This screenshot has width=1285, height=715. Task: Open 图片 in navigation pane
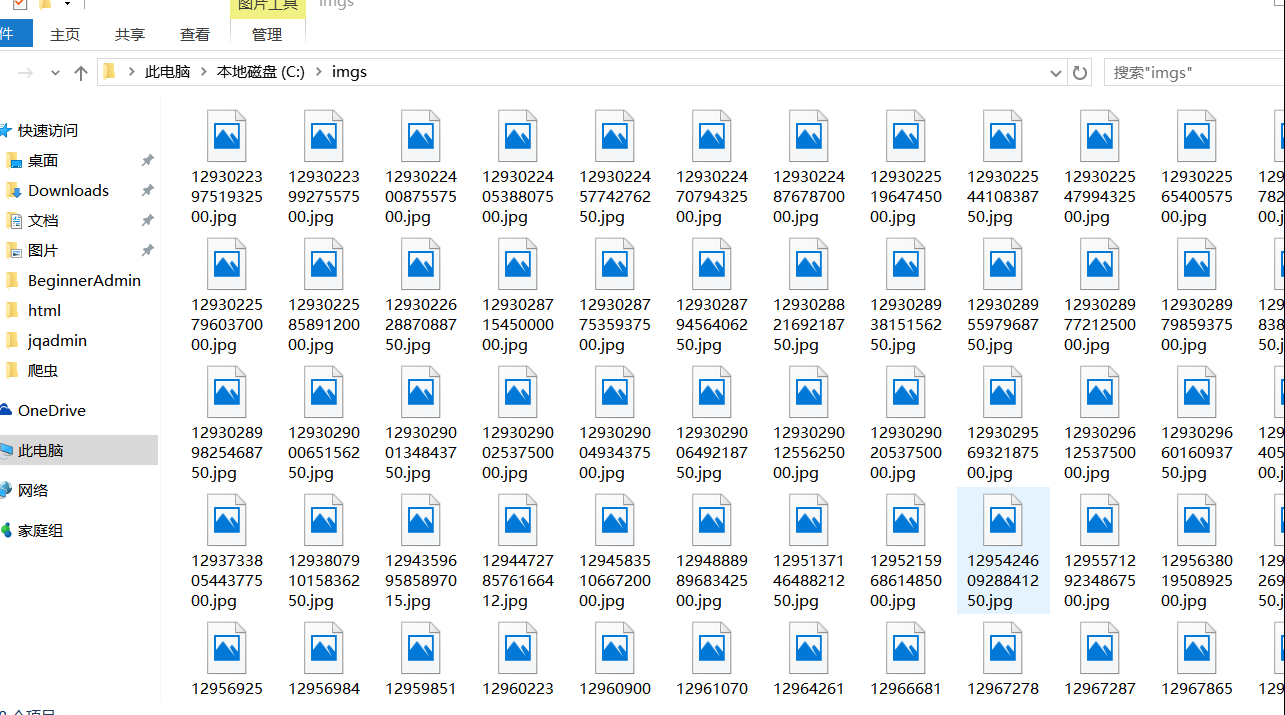pos(43,250)
